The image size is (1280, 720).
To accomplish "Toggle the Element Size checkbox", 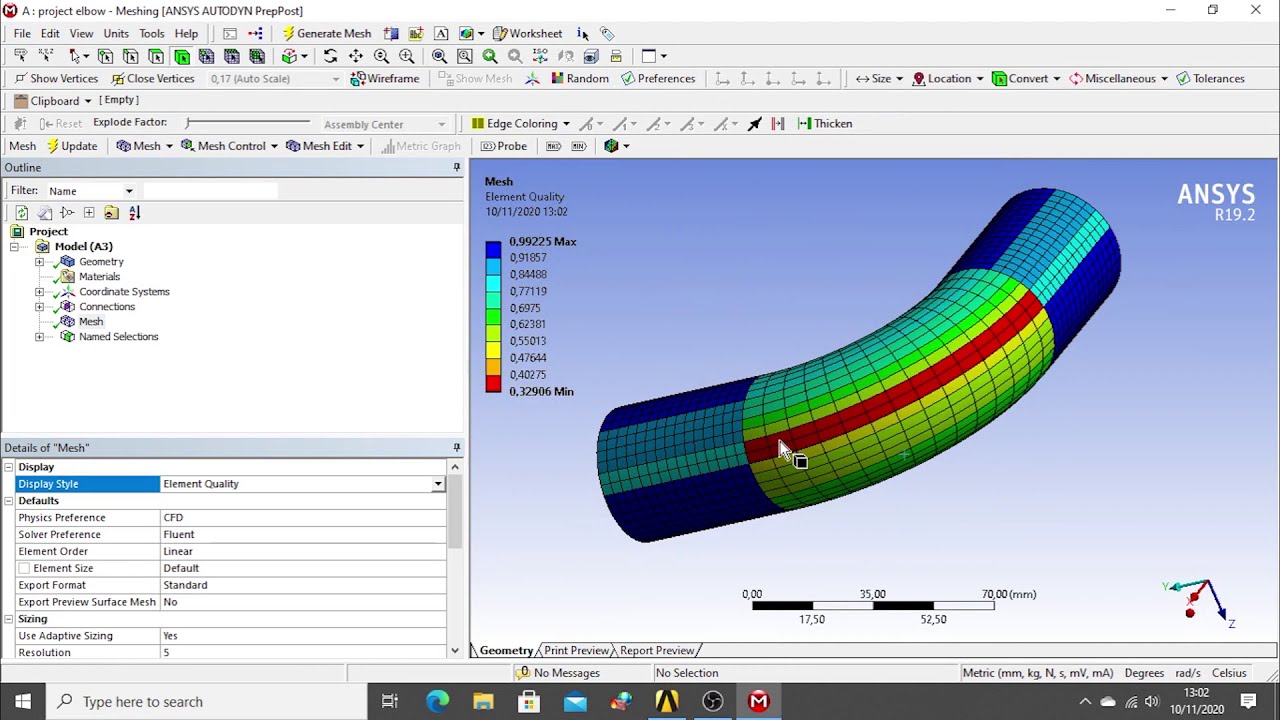I will (24, 568).
